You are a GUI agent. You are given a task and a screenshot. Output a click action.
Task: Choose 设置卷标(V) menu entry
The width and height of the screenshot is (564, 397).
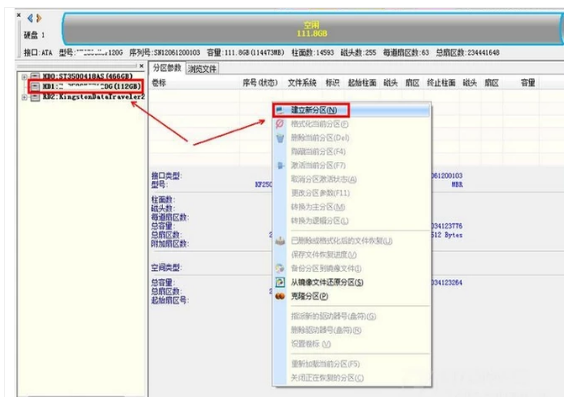pos(311,344)
